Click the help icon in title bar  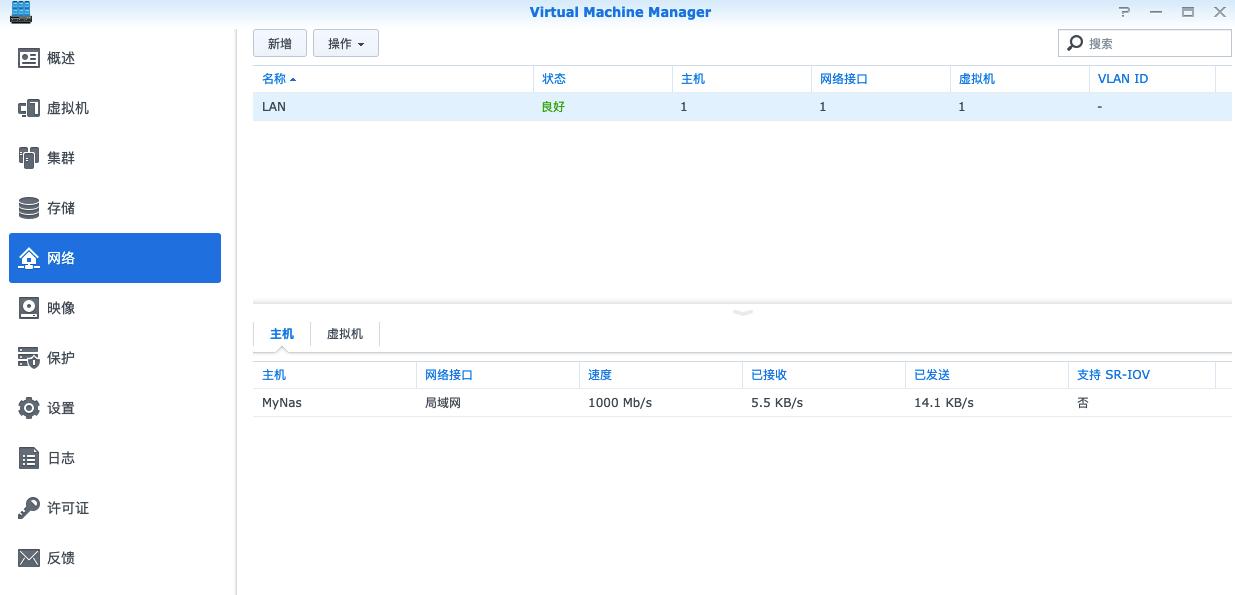(x=1124, y=12)
